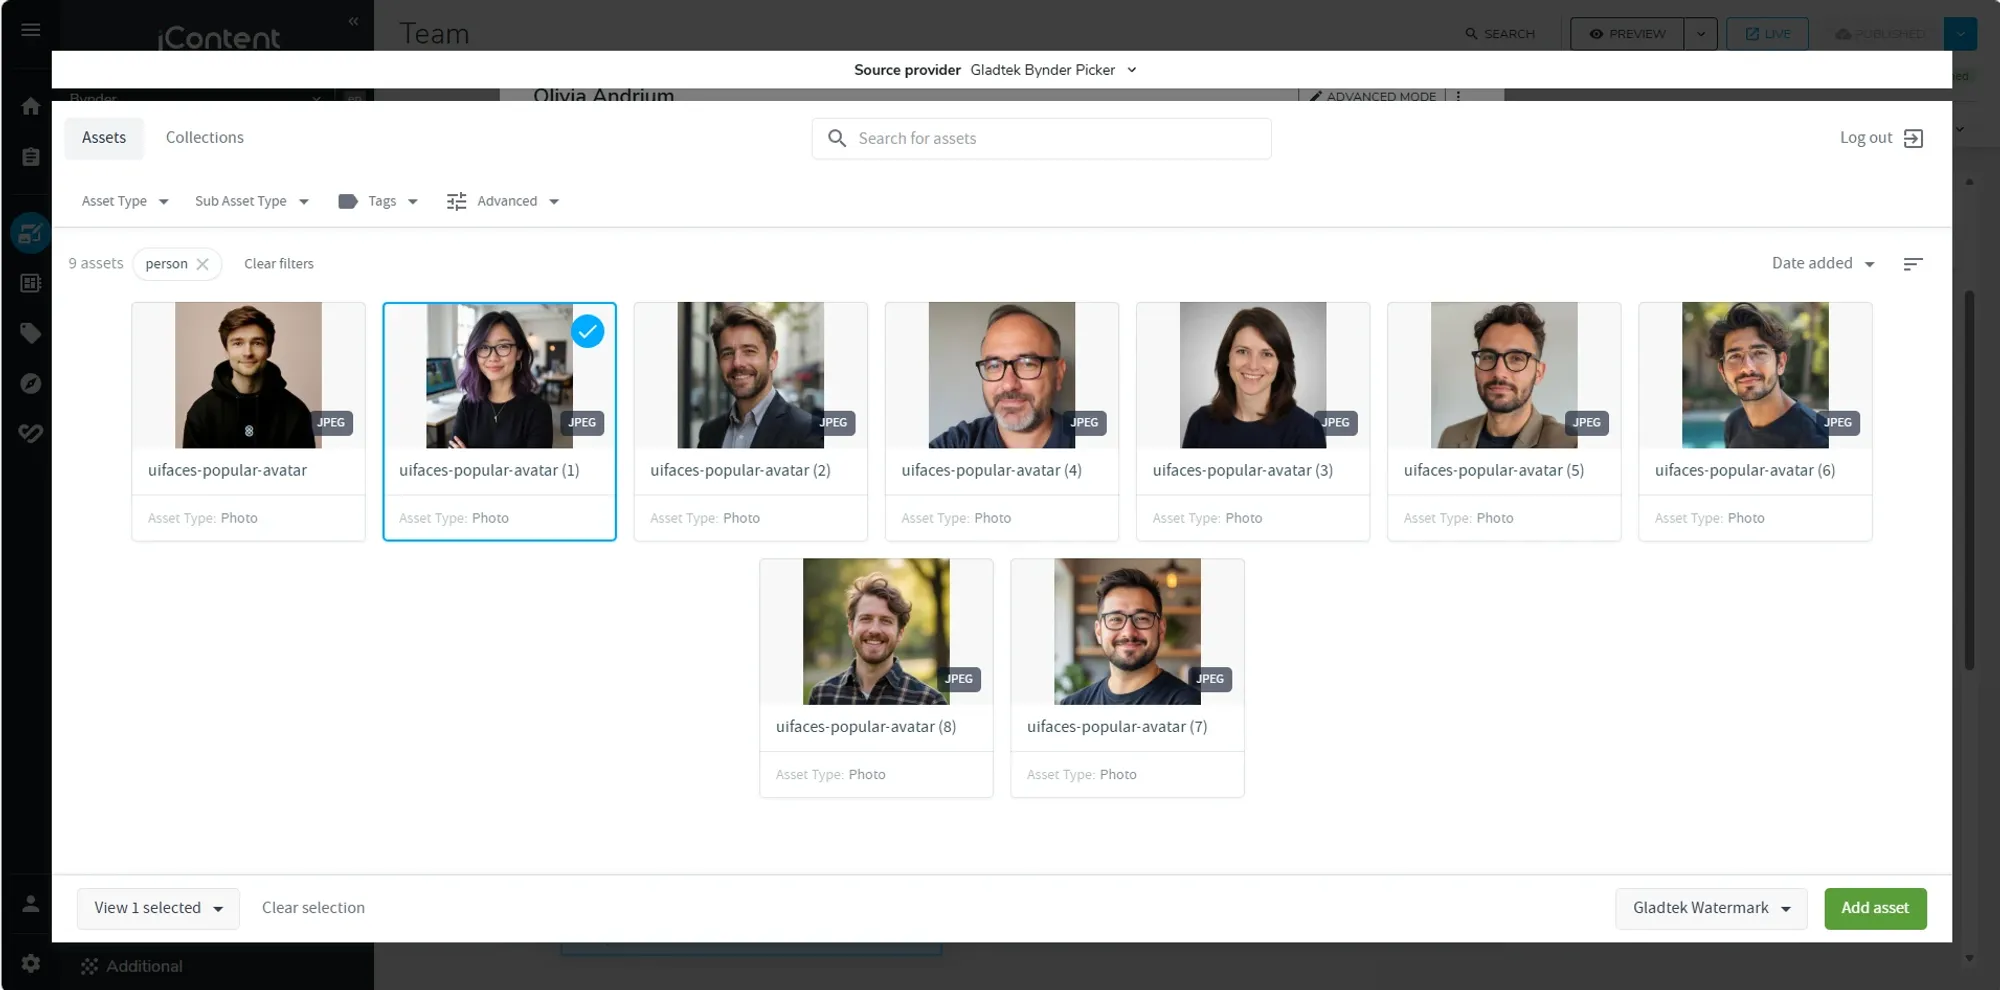Open the compass explore icon in sidebar
Image resolution: width=2000 pixels, height=990 pixels.
(x=30, y=383)
